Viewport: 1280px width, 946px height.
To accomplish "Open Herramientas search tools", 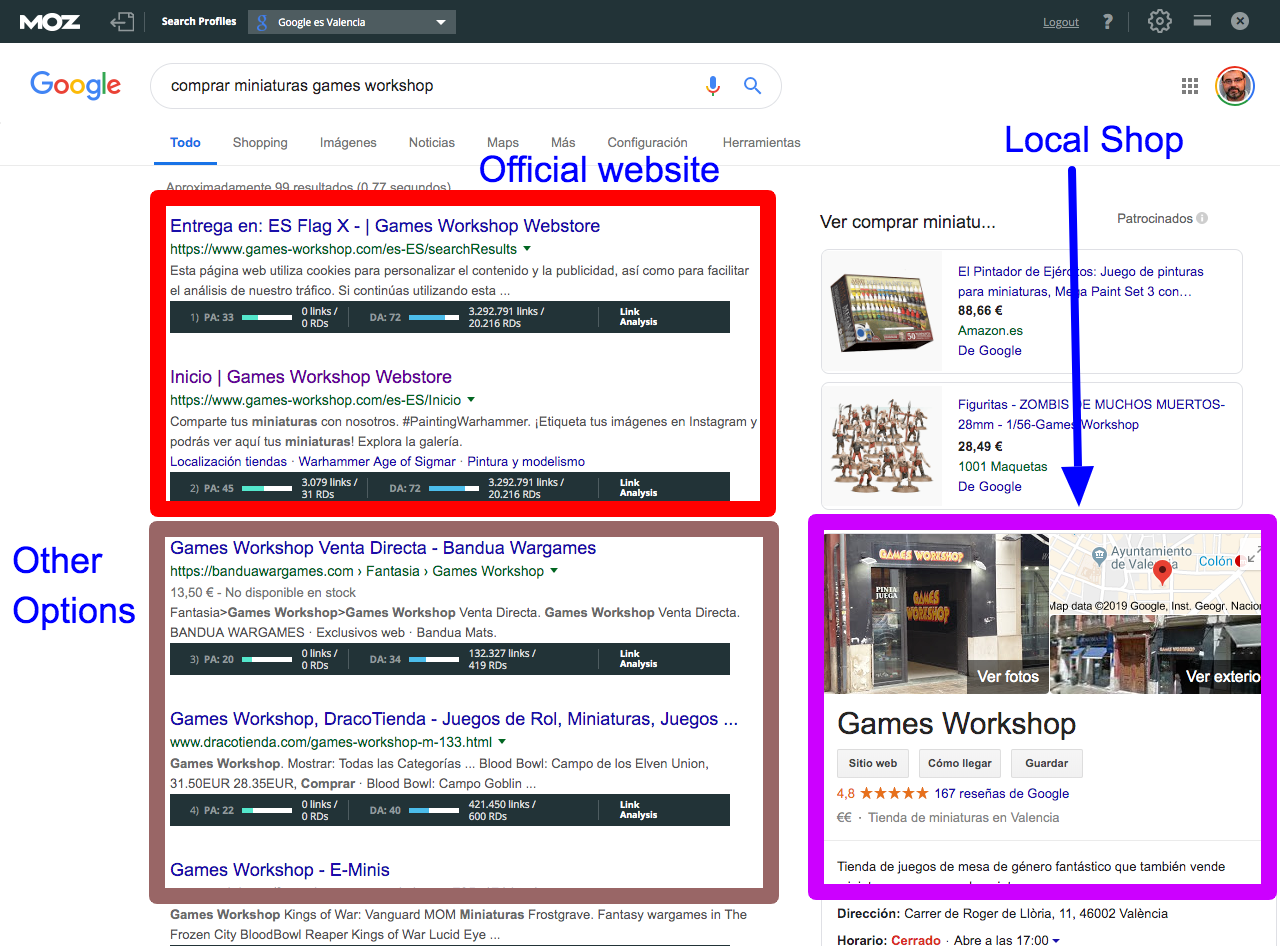I will tap(762, 142).
